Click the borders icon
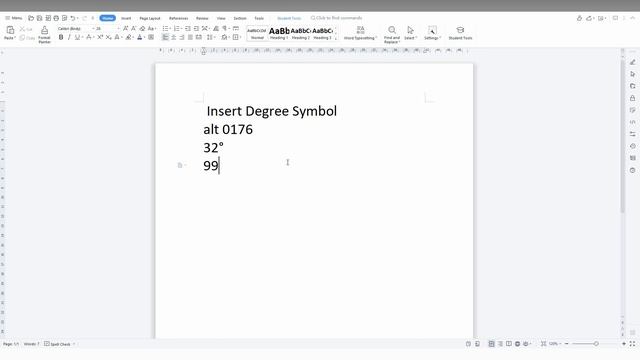The image size is (640, 360). [236, 37]
